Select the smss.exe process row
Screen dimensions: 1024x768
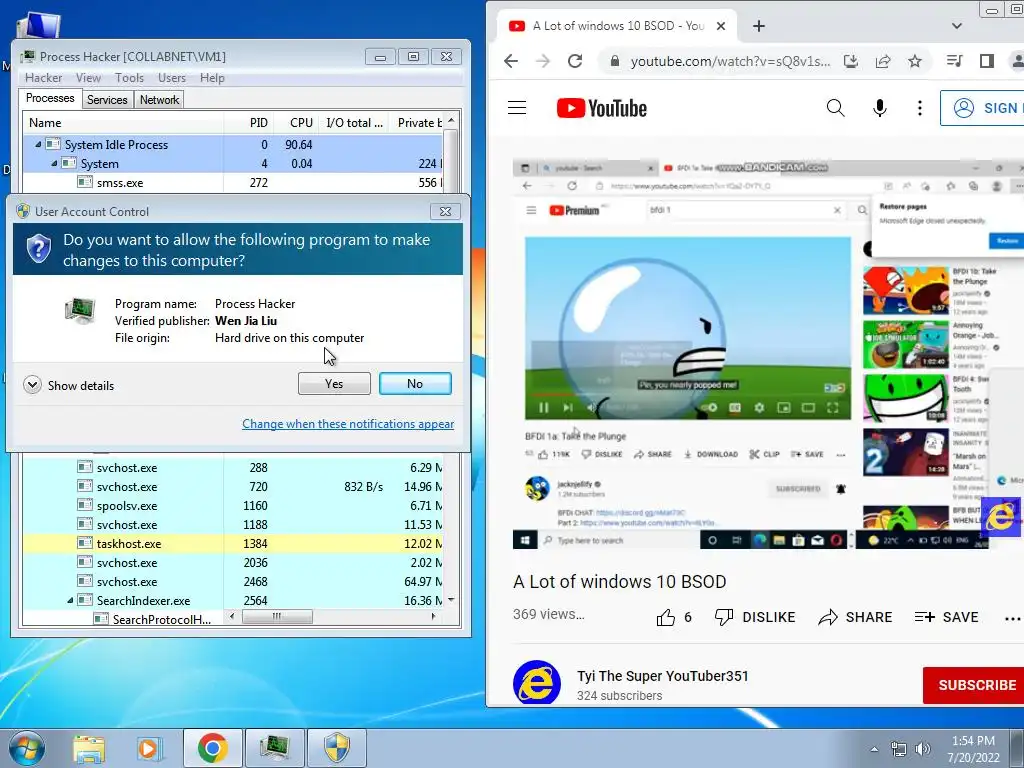tap(233, 183)
